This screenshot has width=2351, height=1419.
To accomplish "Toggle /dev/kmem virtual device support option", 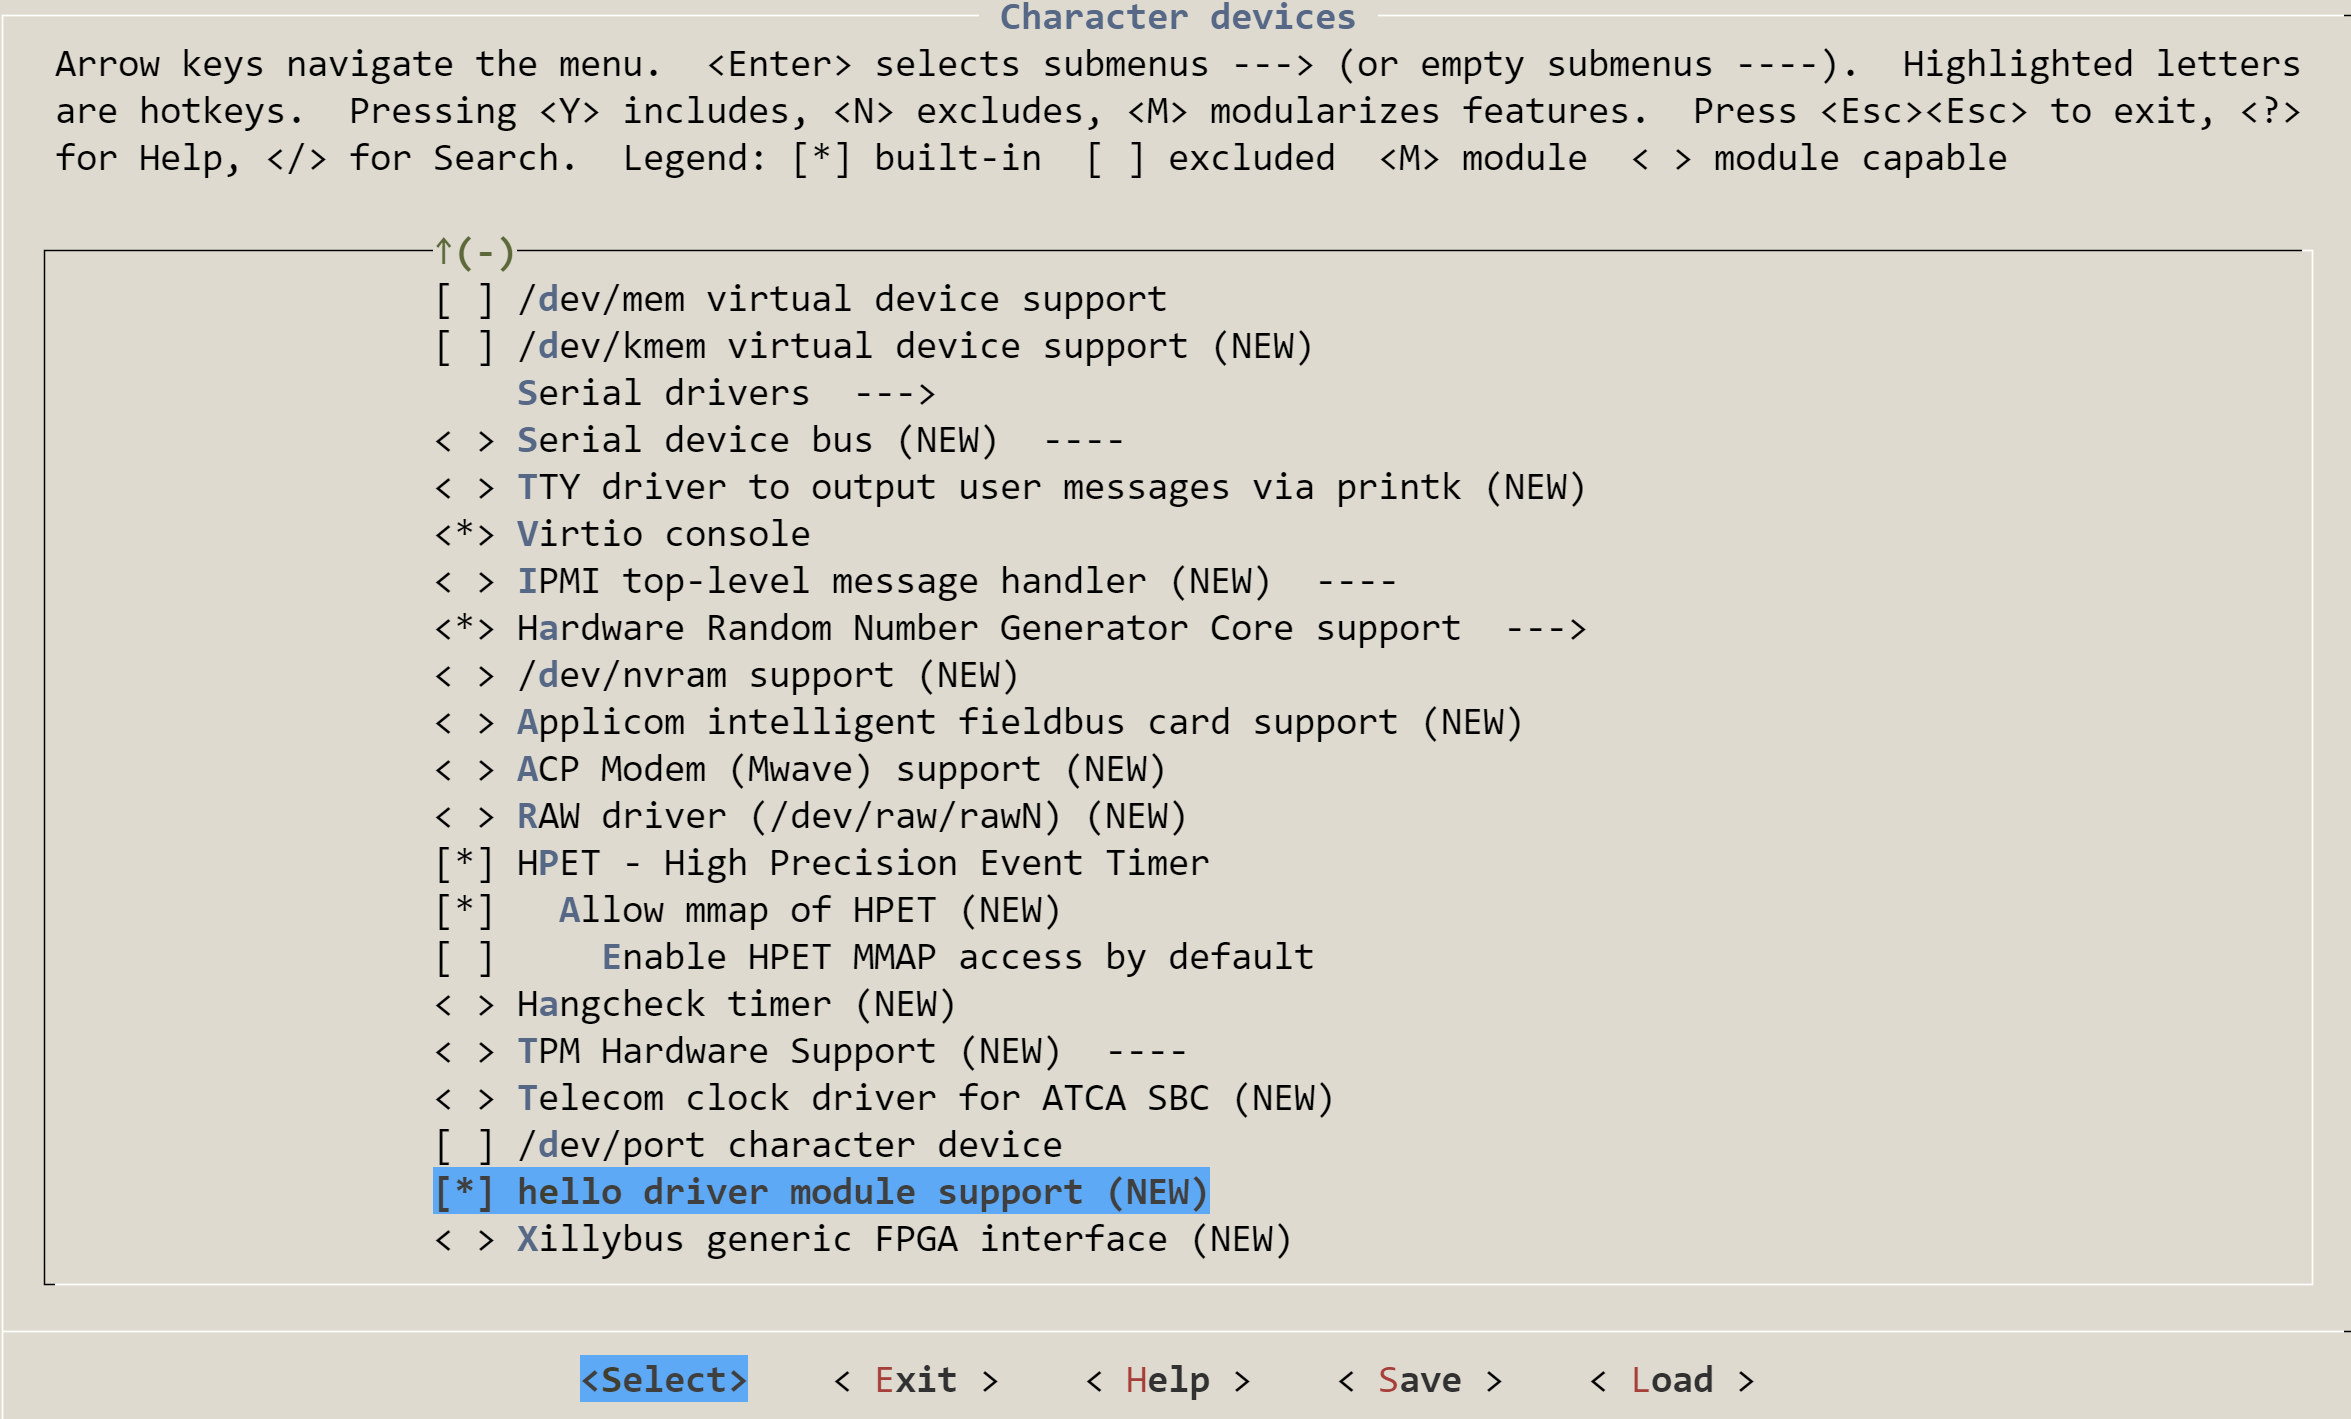I will coord(873,346).
